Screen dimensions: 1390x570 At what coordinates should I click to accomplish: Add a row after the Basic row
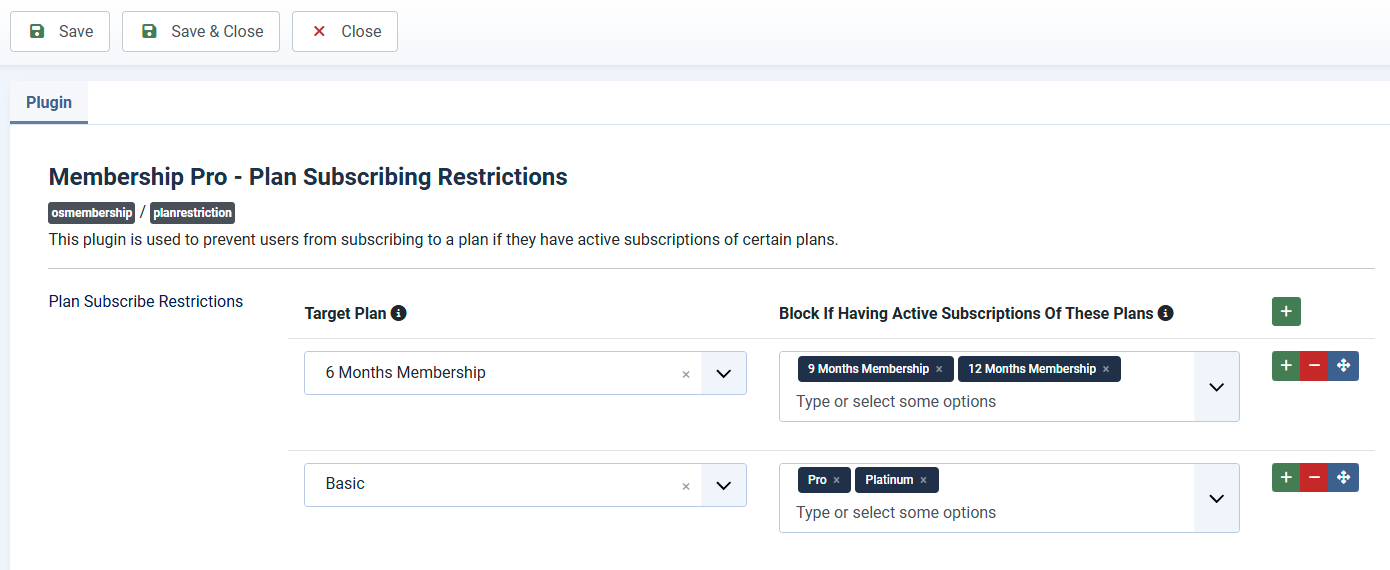(1286, 478)
